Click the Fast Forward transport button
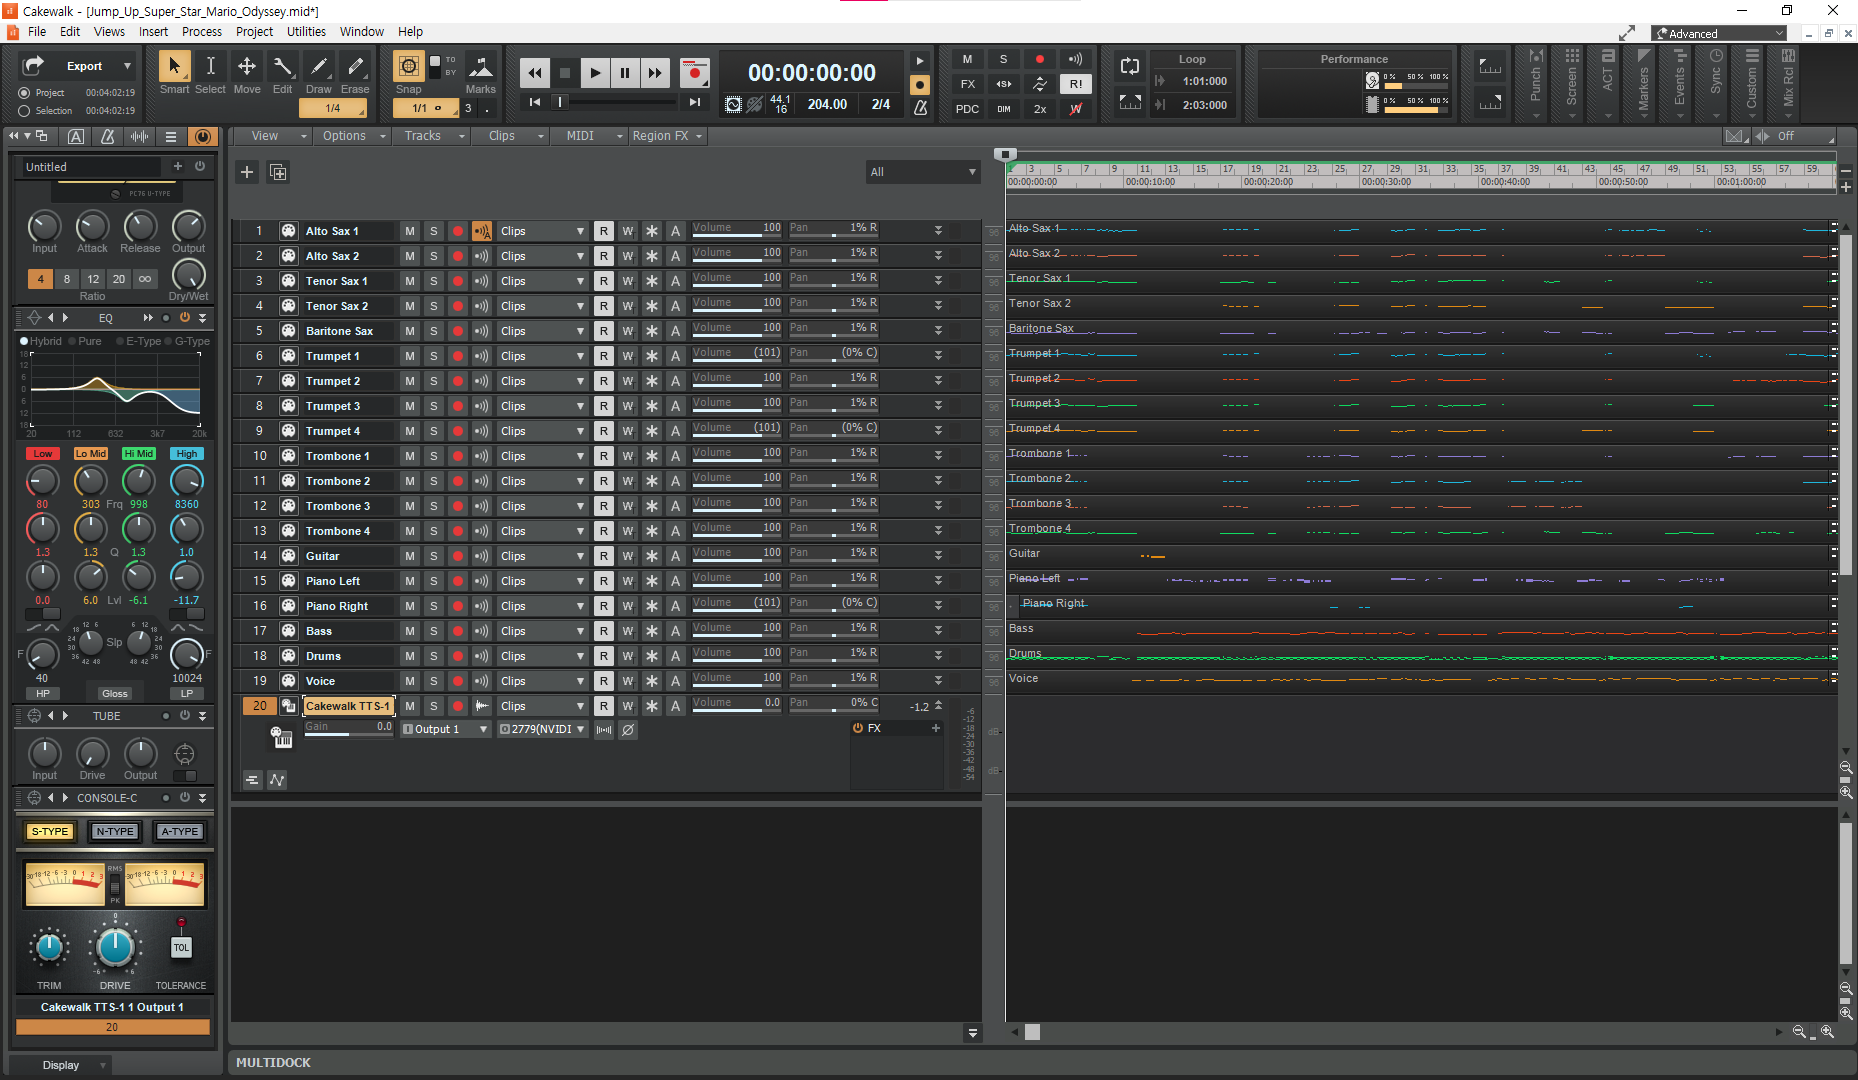This screenshot has height=1080, width=1858. [x=655, y=72]
